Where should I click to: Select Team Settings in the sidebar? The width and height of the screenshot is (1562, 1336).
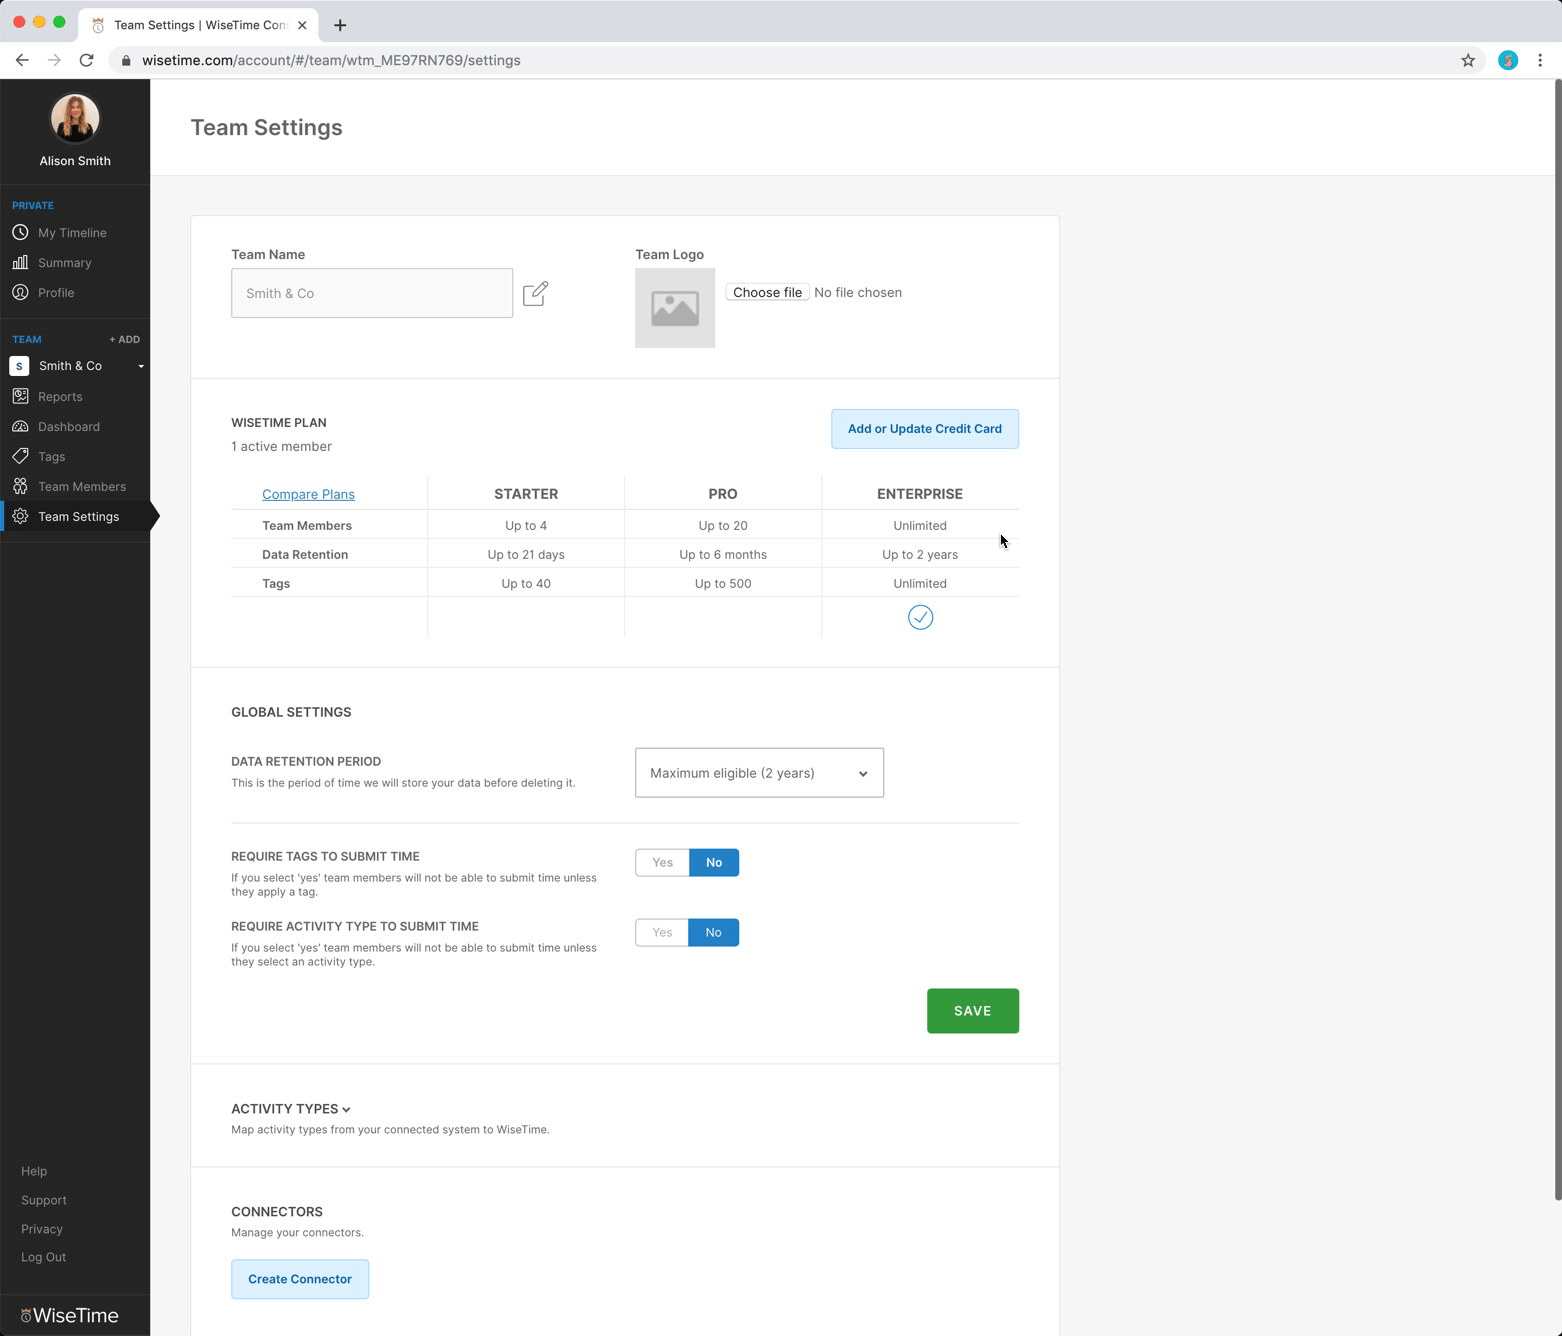[78, 517]
